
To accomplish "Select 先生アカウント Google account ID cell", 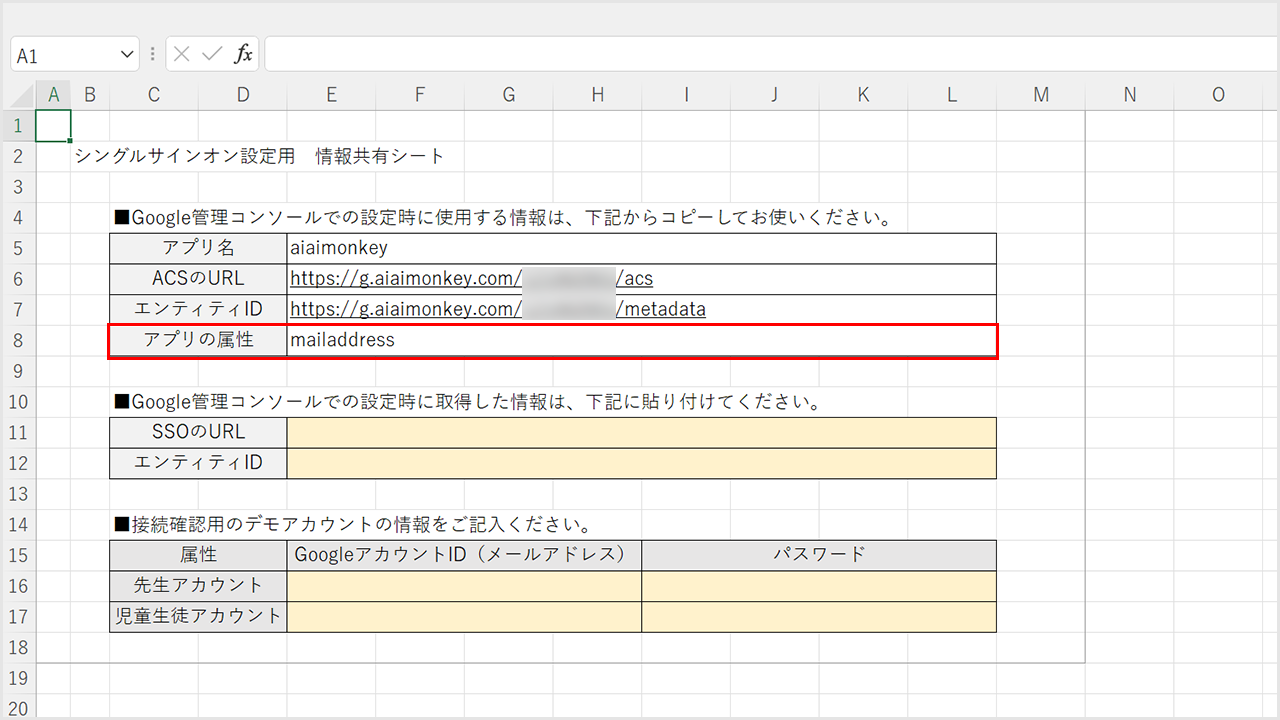I will (464, 586).
